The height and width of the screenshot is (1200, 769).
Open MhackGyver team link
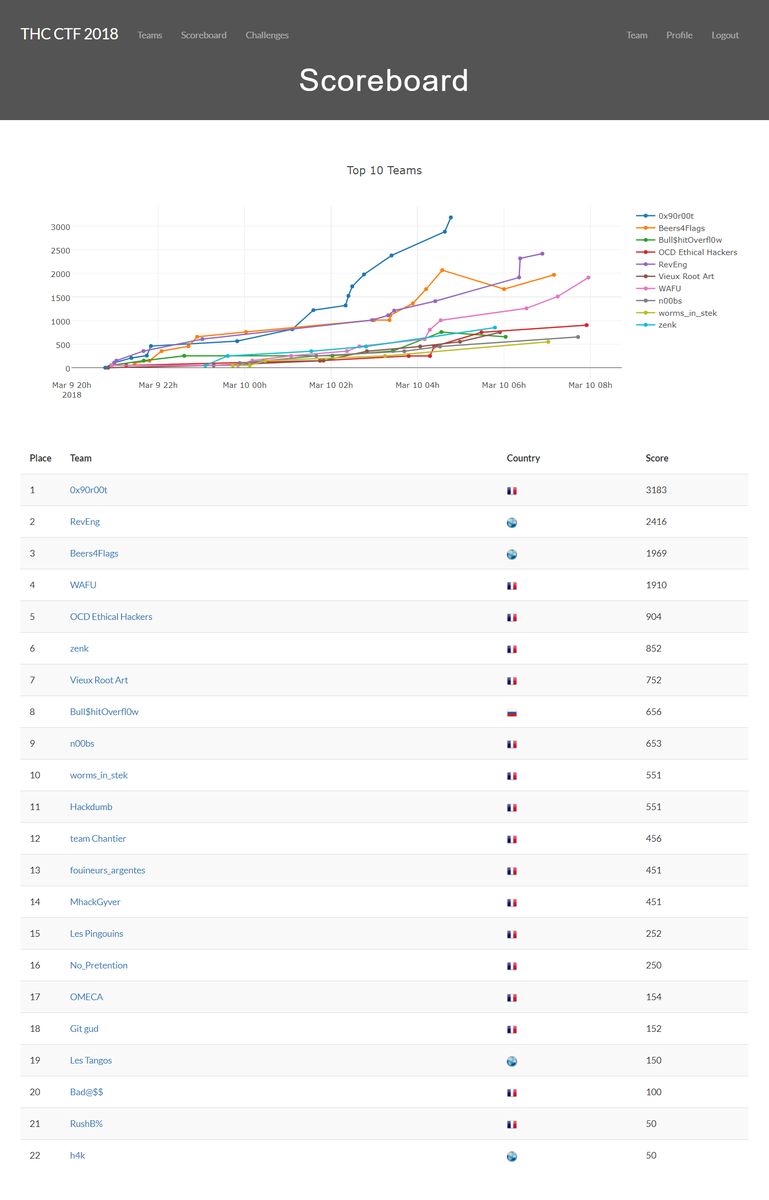coord(95,902)
